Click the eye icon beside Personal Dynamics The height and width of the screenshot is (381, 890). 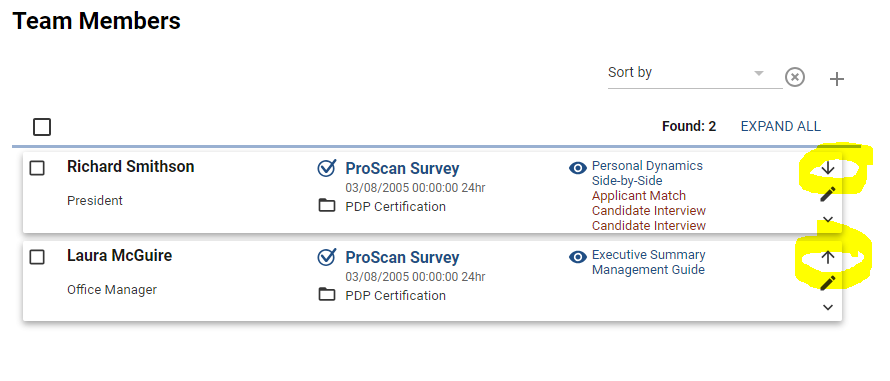point(578,168)
